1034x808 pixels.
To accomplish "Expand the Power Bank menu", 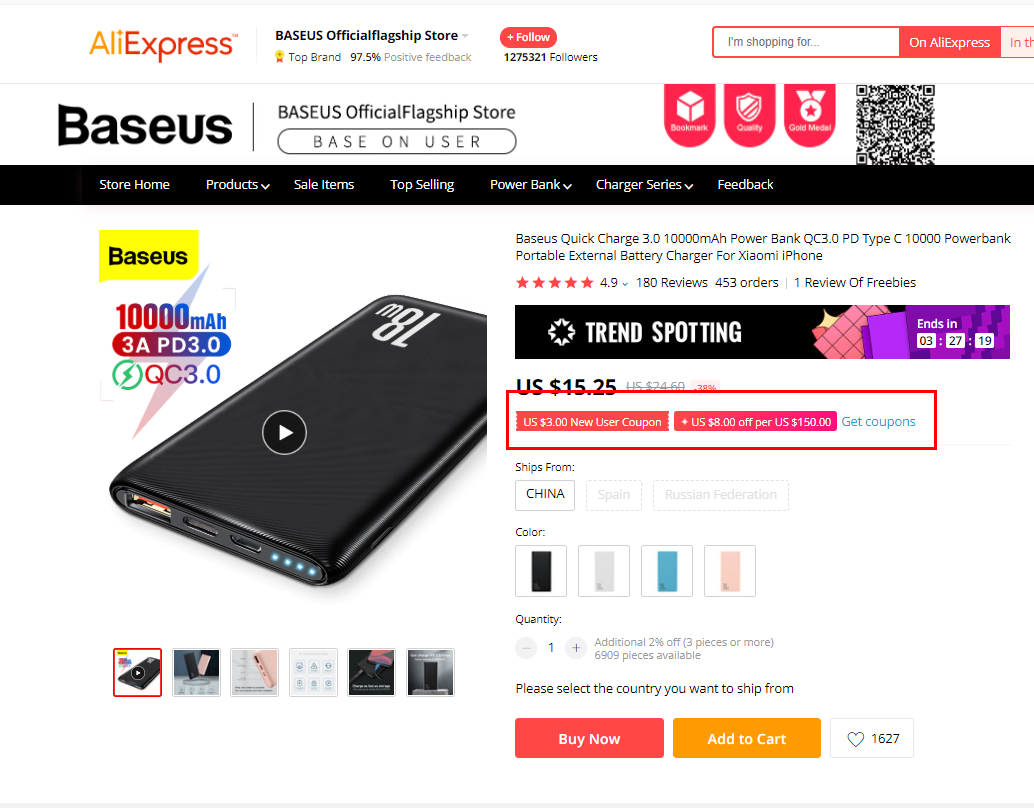I will coord(530,185).
